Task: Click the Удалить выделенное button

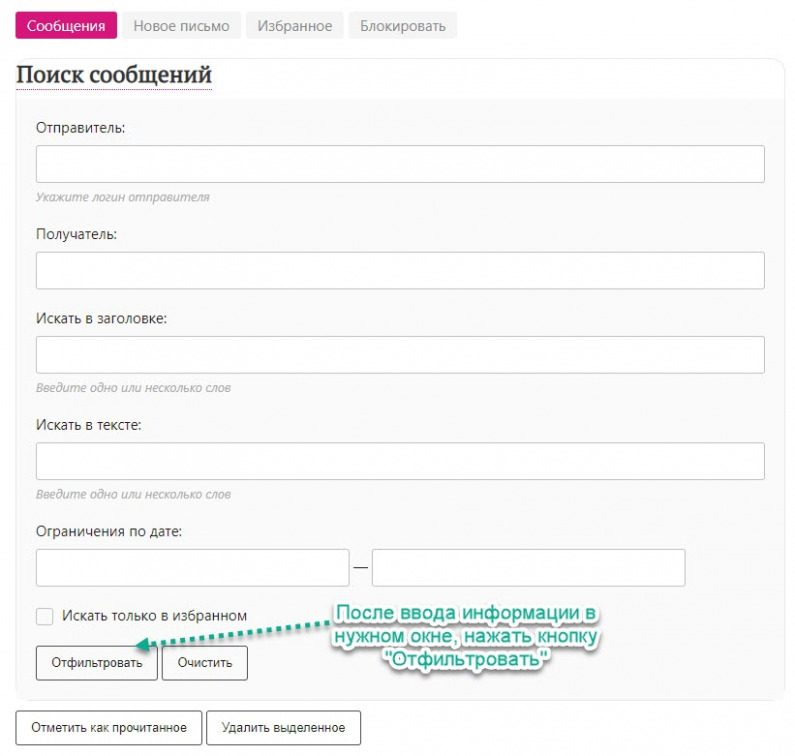Action: 283,728
